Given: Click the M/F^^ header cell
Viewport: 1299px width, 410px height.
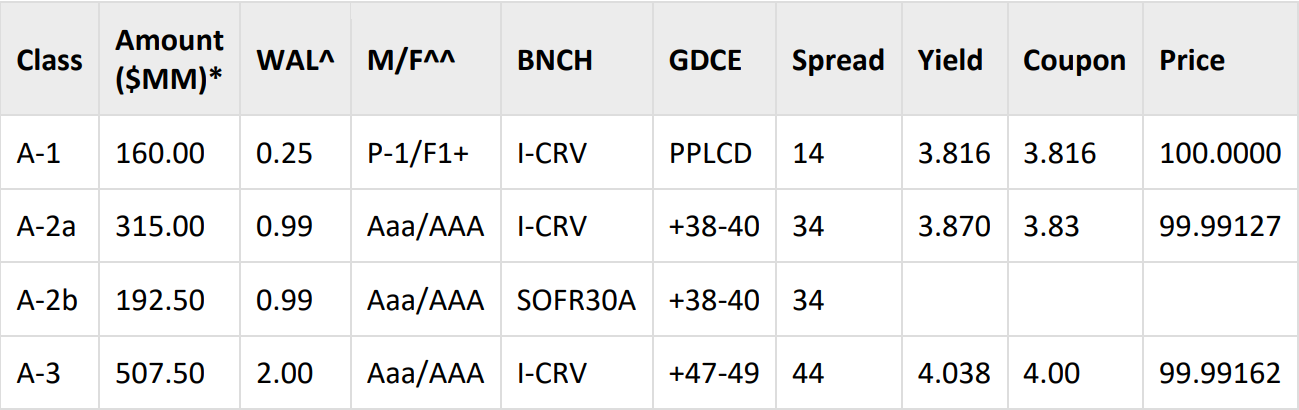Looking at the screenshot, I should click(x=413, y=61).
